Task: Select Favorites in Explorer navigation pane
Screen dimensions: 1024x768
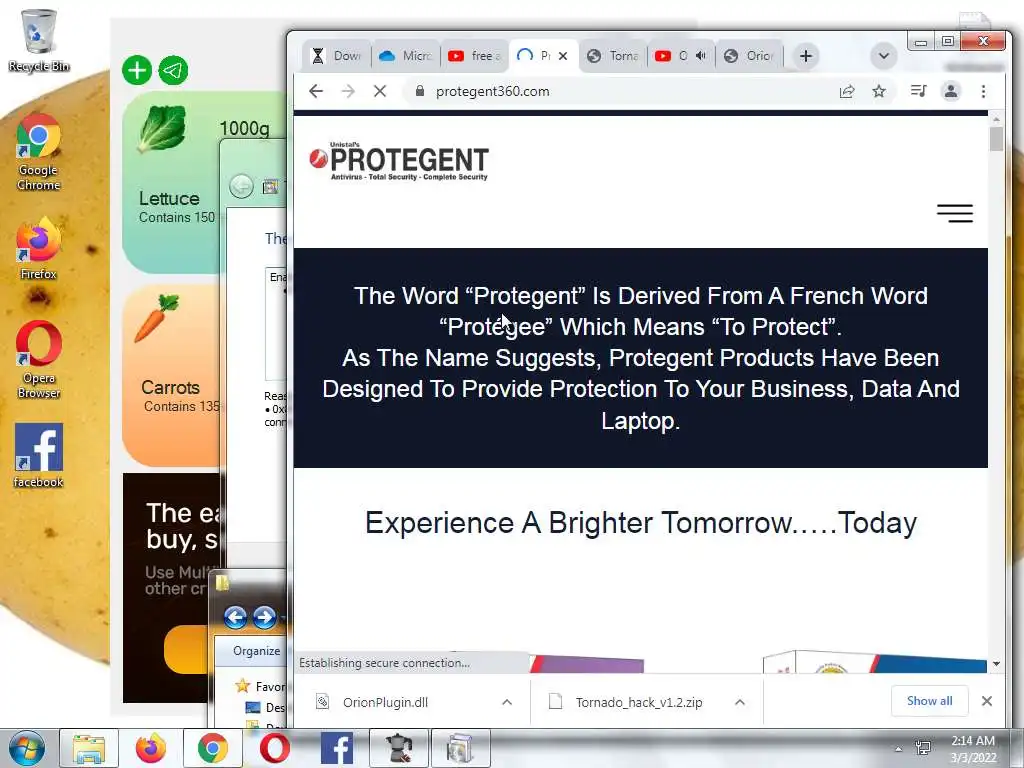Action: [261, 686]
